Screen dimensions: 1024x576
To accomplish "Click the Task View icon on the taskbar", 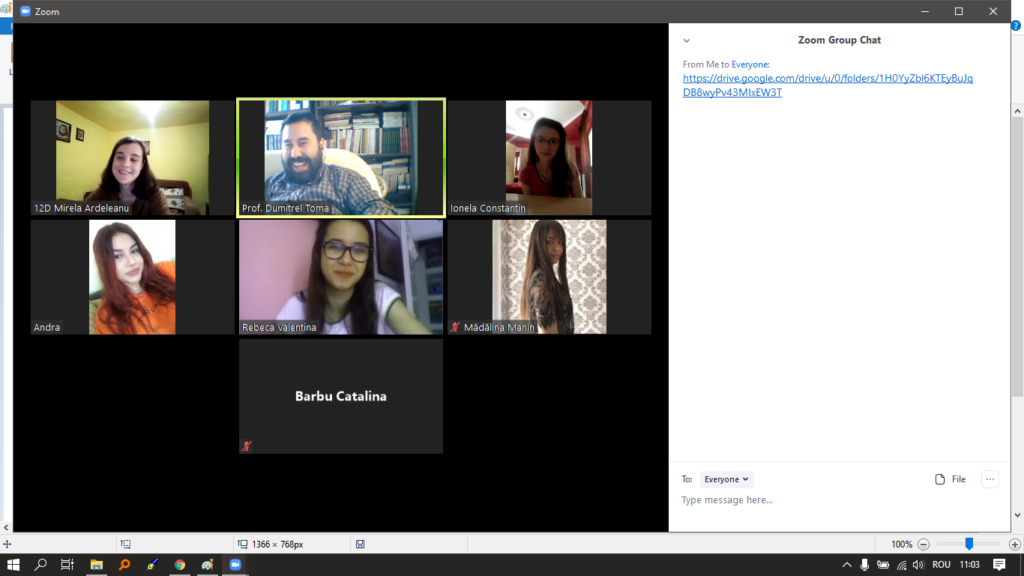I will click(68, 565).
